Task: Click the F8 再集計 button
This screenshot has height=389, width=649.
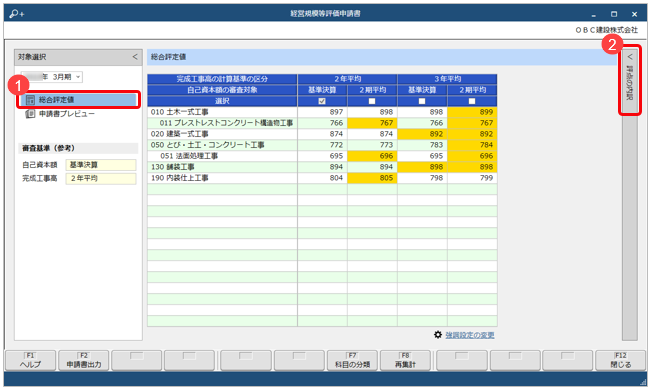Action: pyautogui.click(x=405, y=360)
